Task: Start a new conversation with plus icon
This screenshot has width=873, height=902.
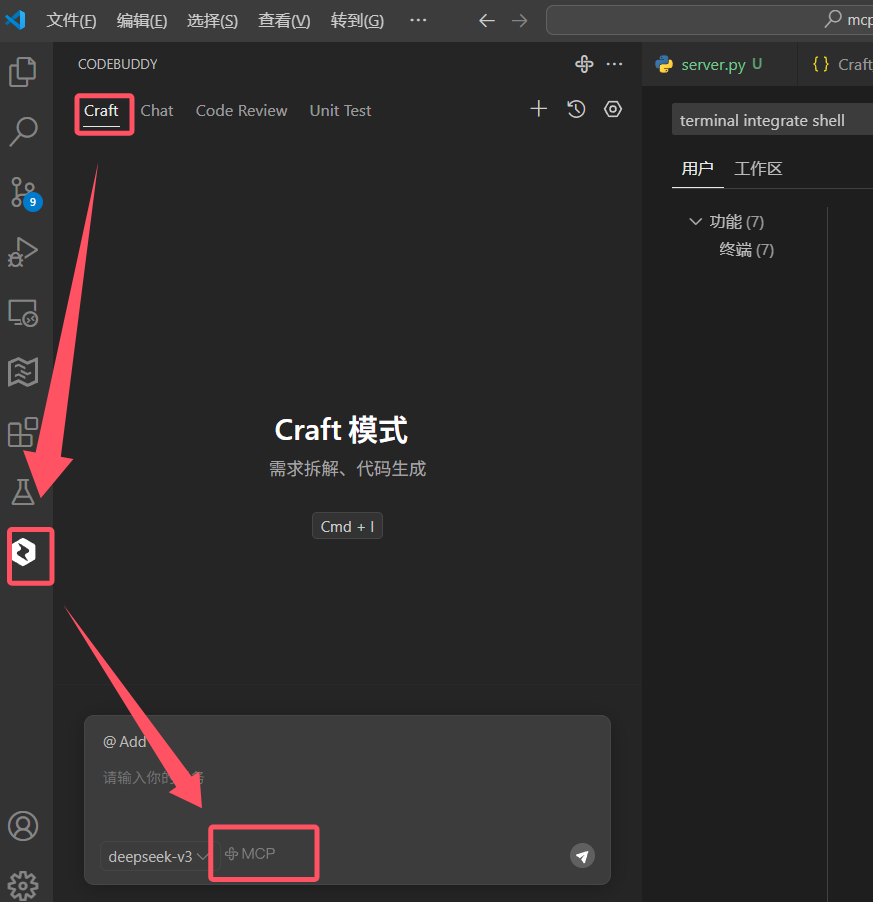Action: tap(538, 109)
